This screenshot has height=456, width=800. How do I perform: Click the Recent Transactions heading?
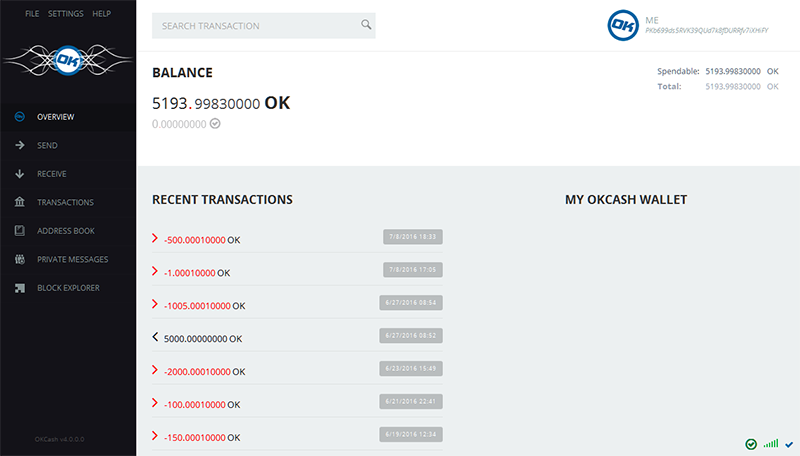click(x=222, y=199)
